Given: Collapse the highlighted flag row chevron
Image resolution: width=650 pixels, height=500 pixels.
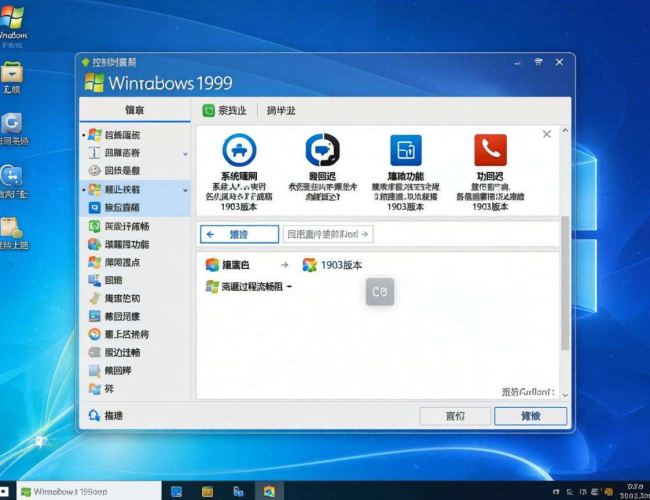Looking at the screenshot, I should (185, 190).
